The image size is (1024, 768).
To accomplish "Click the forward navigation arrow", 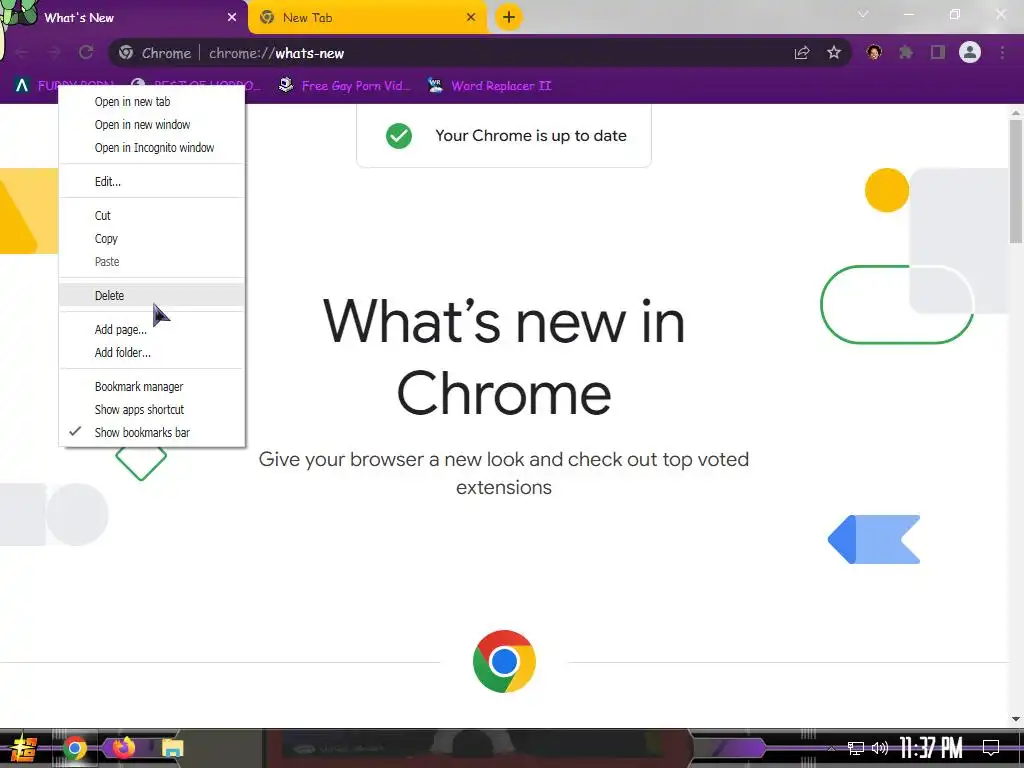I will coord(54,52).
